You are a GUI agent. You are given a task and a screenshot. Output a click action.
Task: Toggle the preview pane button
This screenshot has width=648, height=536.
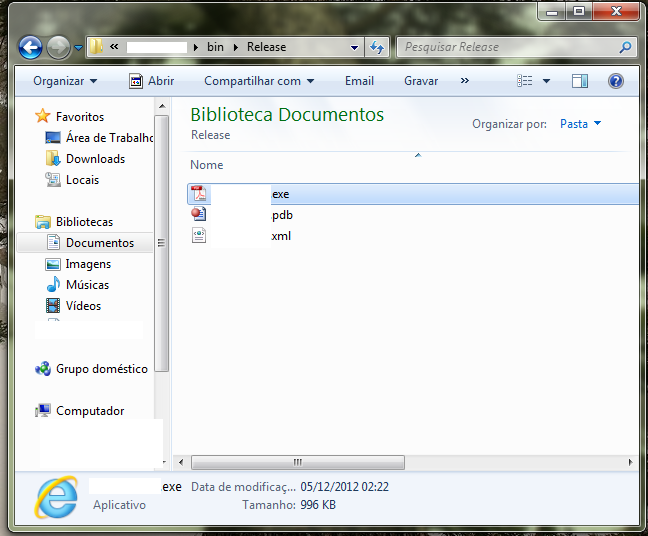579,81
